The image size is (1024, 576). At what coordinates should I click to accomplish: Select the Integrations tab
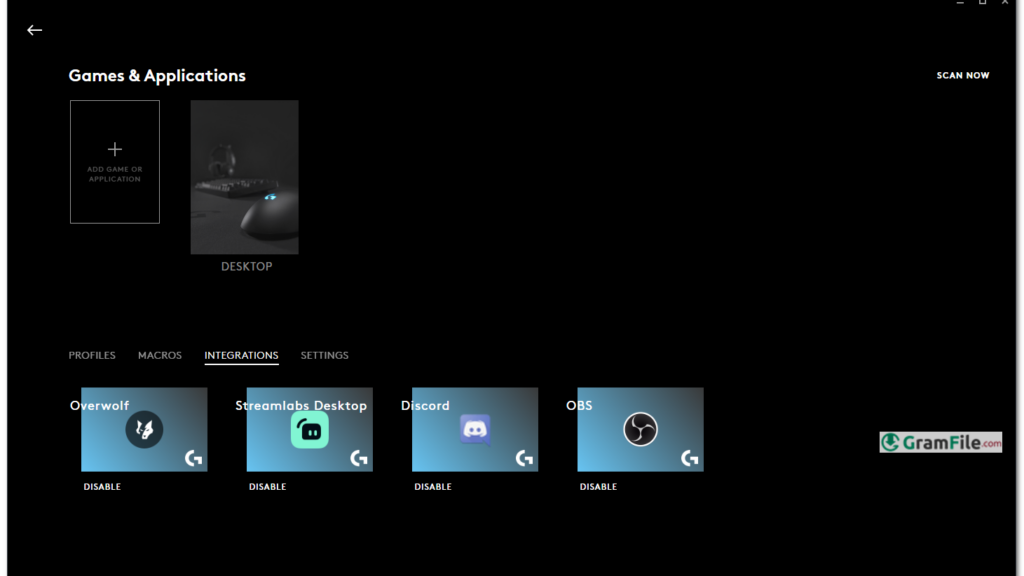pyautogui.click(x=241, y=355)
